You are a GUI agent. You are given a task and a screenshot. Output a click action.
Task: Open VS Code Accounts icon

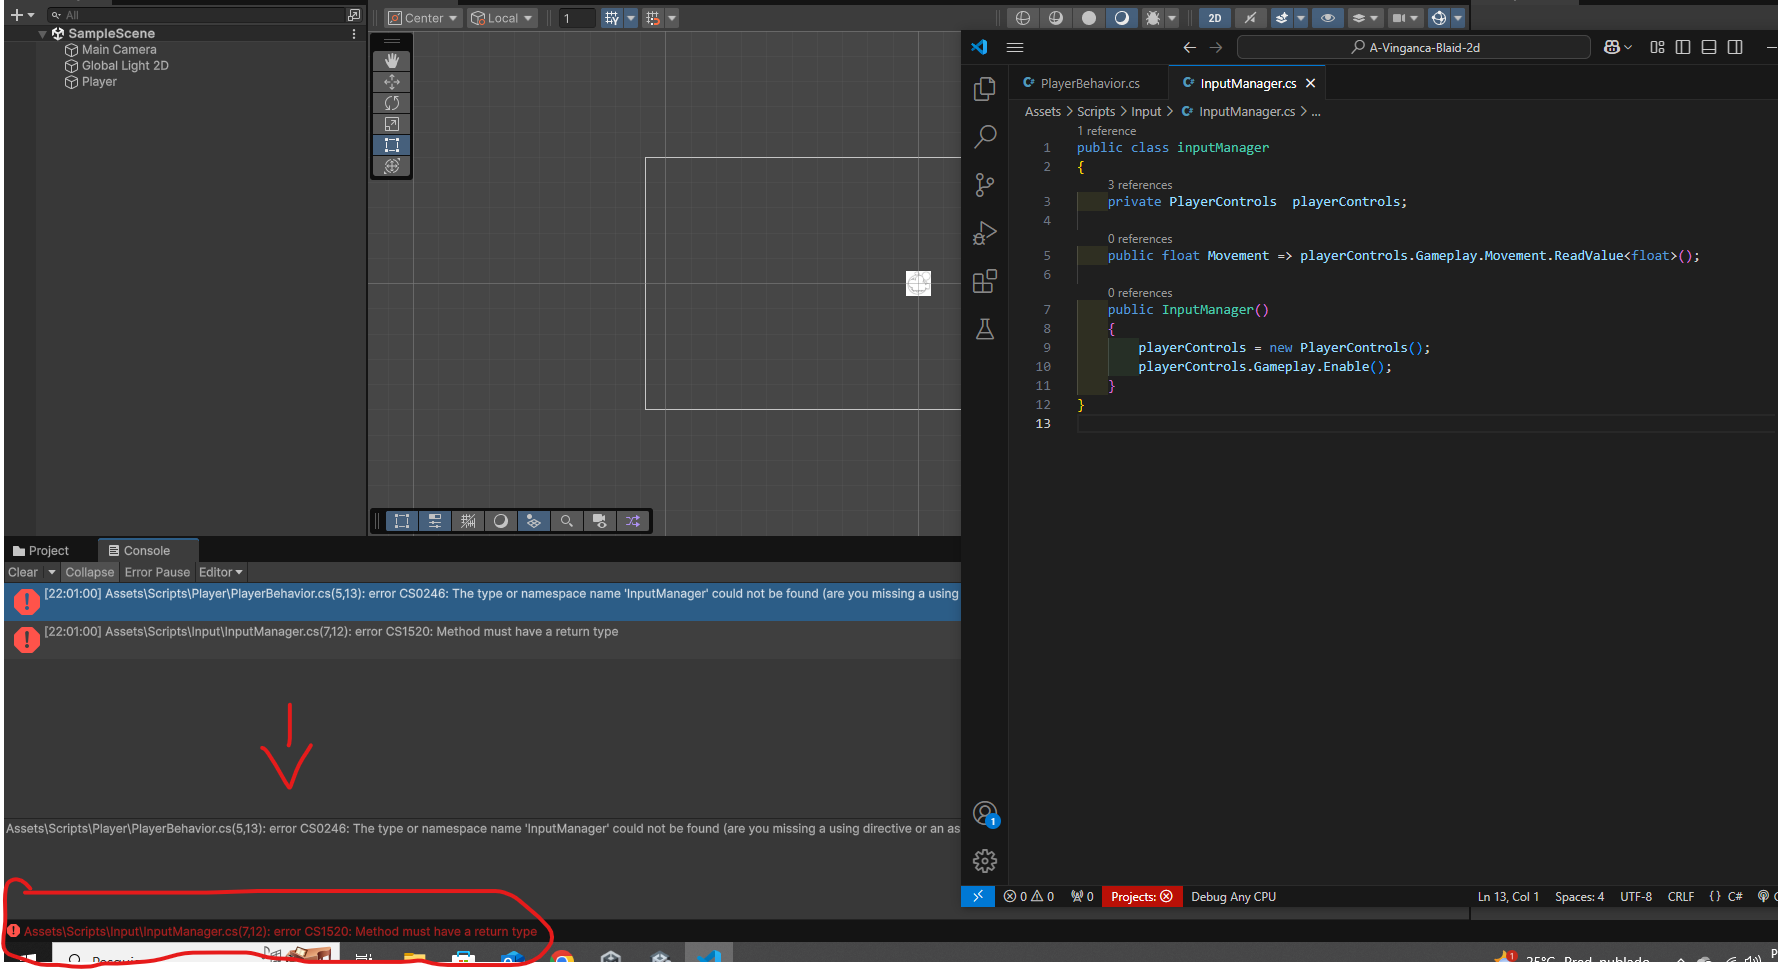[x=985, y=814]
